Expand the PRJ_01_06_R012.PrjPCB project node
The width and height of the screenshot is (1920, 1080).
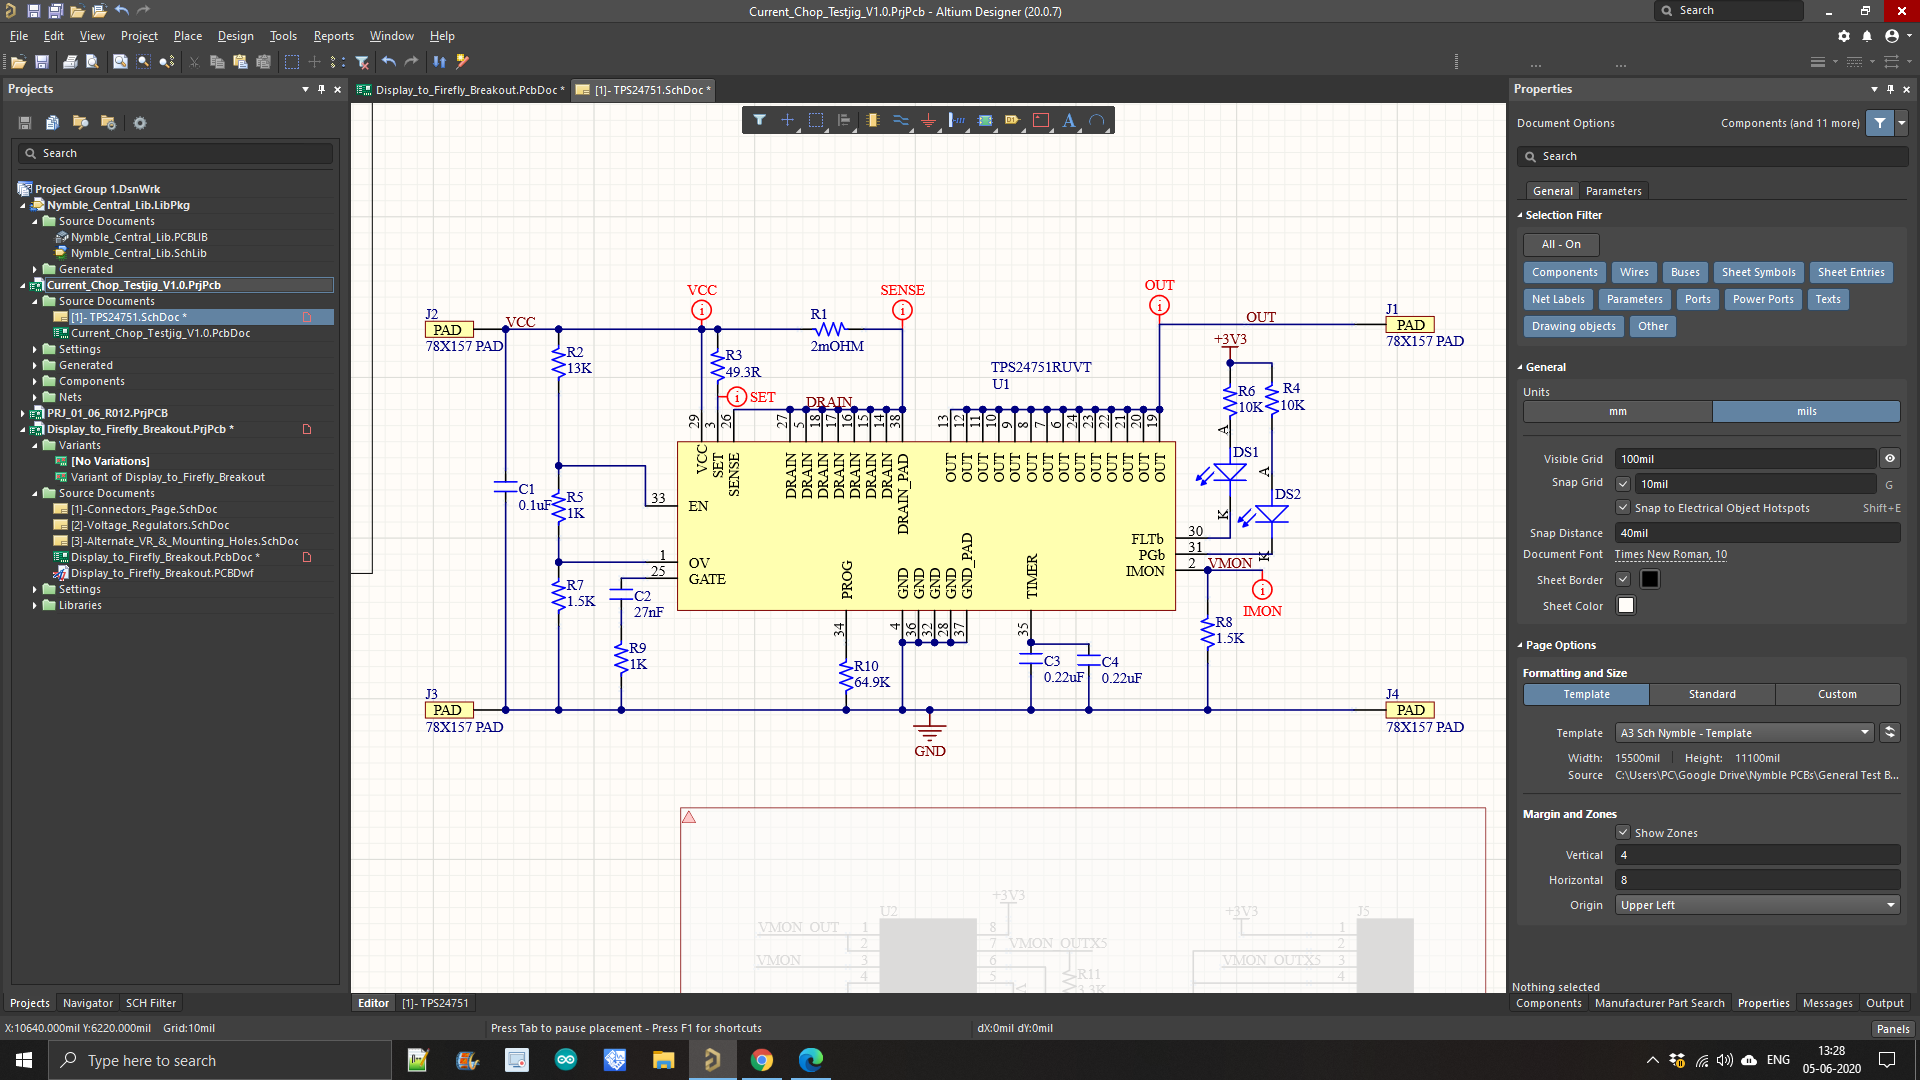[23, 413]
